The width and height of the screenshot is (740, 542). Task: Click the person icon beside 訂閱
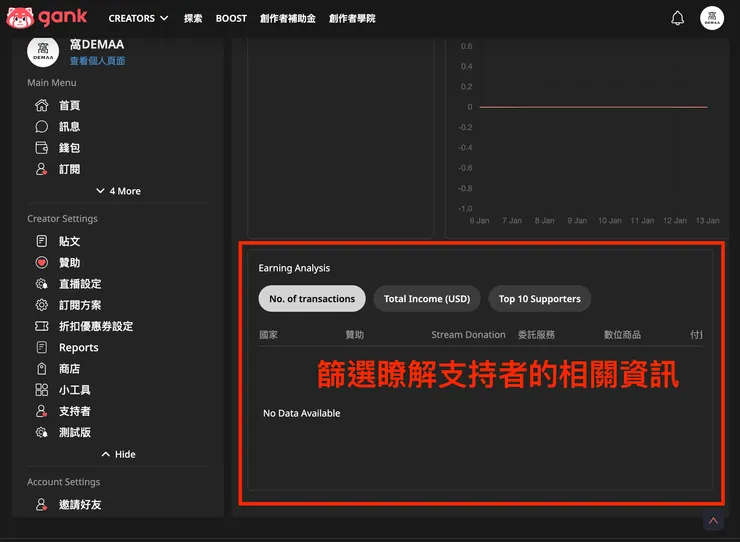coord(42,169)
